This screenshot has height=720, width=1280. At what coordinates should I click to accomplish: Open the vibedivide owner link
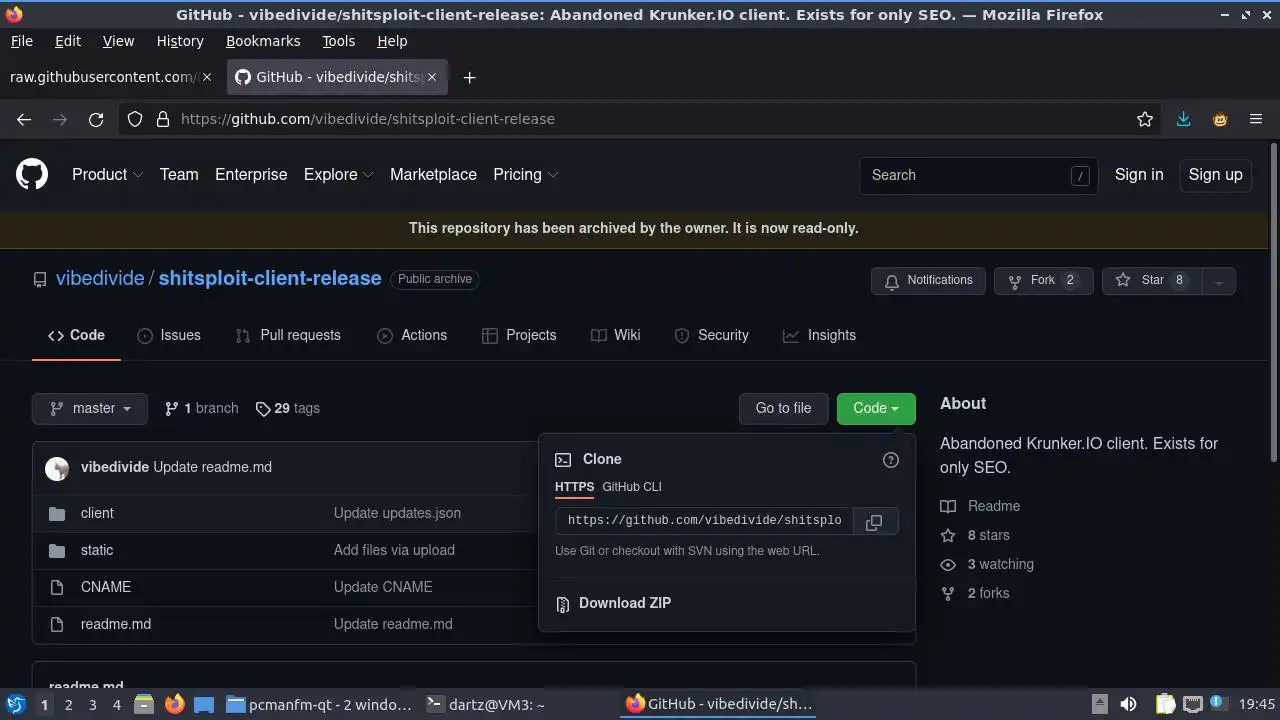click(100, 279)
